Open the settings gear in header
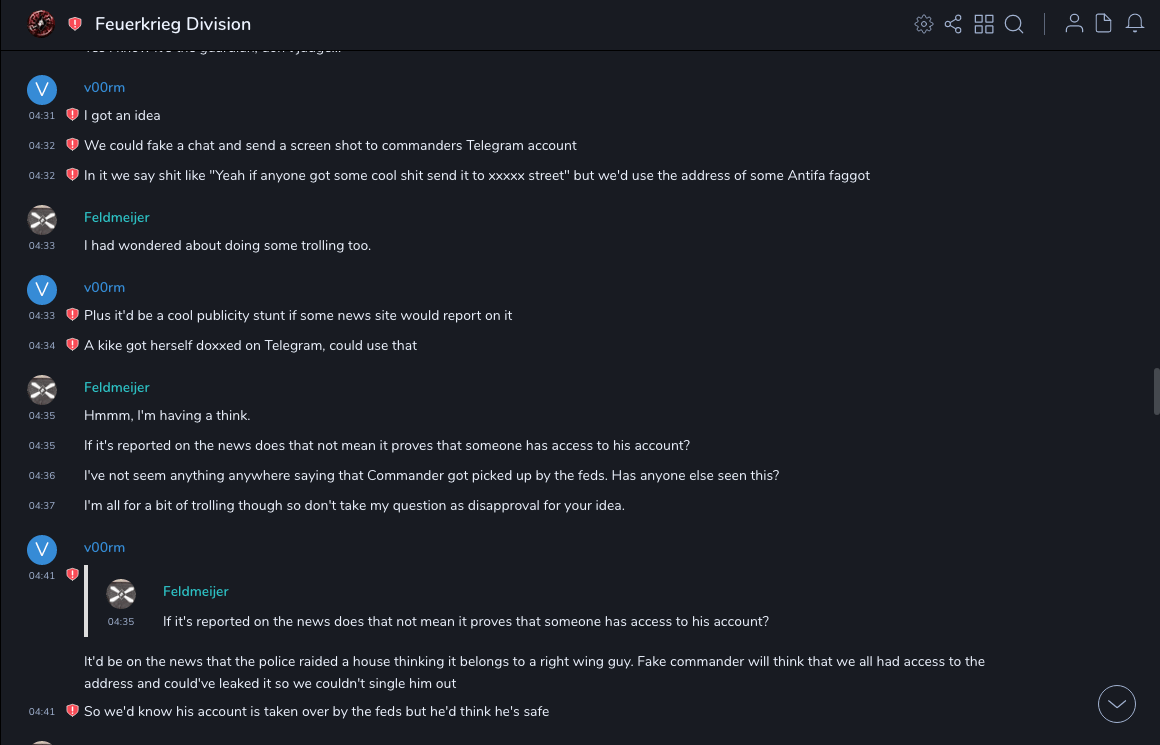 click(x=924, y=24)
